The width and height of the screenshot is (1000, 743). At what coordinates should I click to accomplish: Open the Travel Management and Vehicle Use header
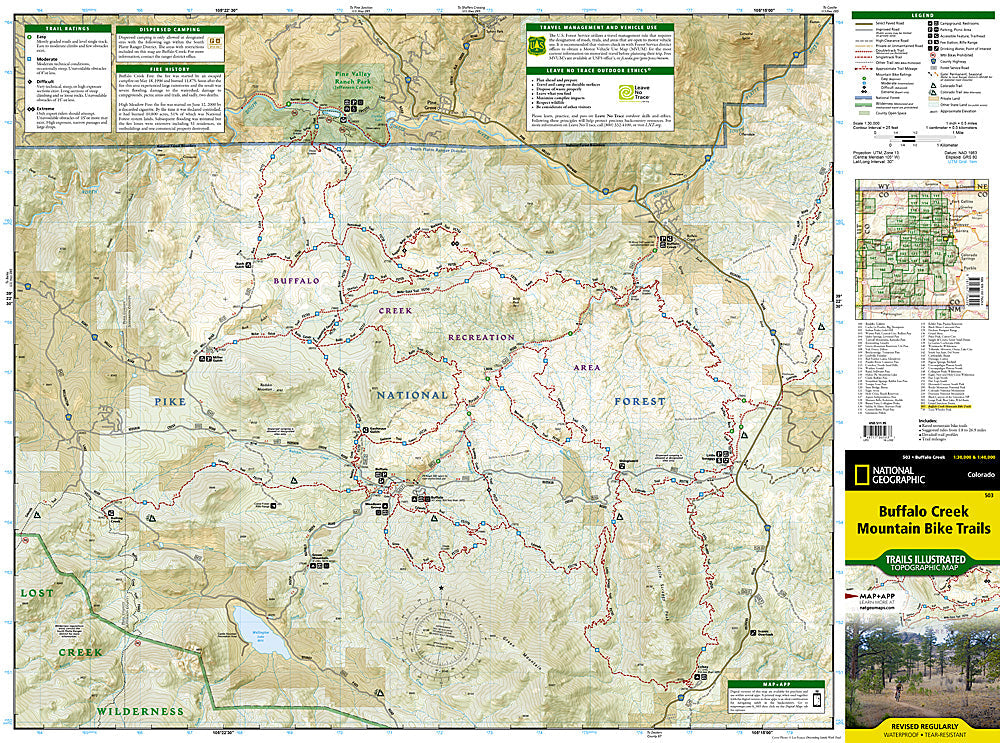pyautogui.click(x=598, y=27)
